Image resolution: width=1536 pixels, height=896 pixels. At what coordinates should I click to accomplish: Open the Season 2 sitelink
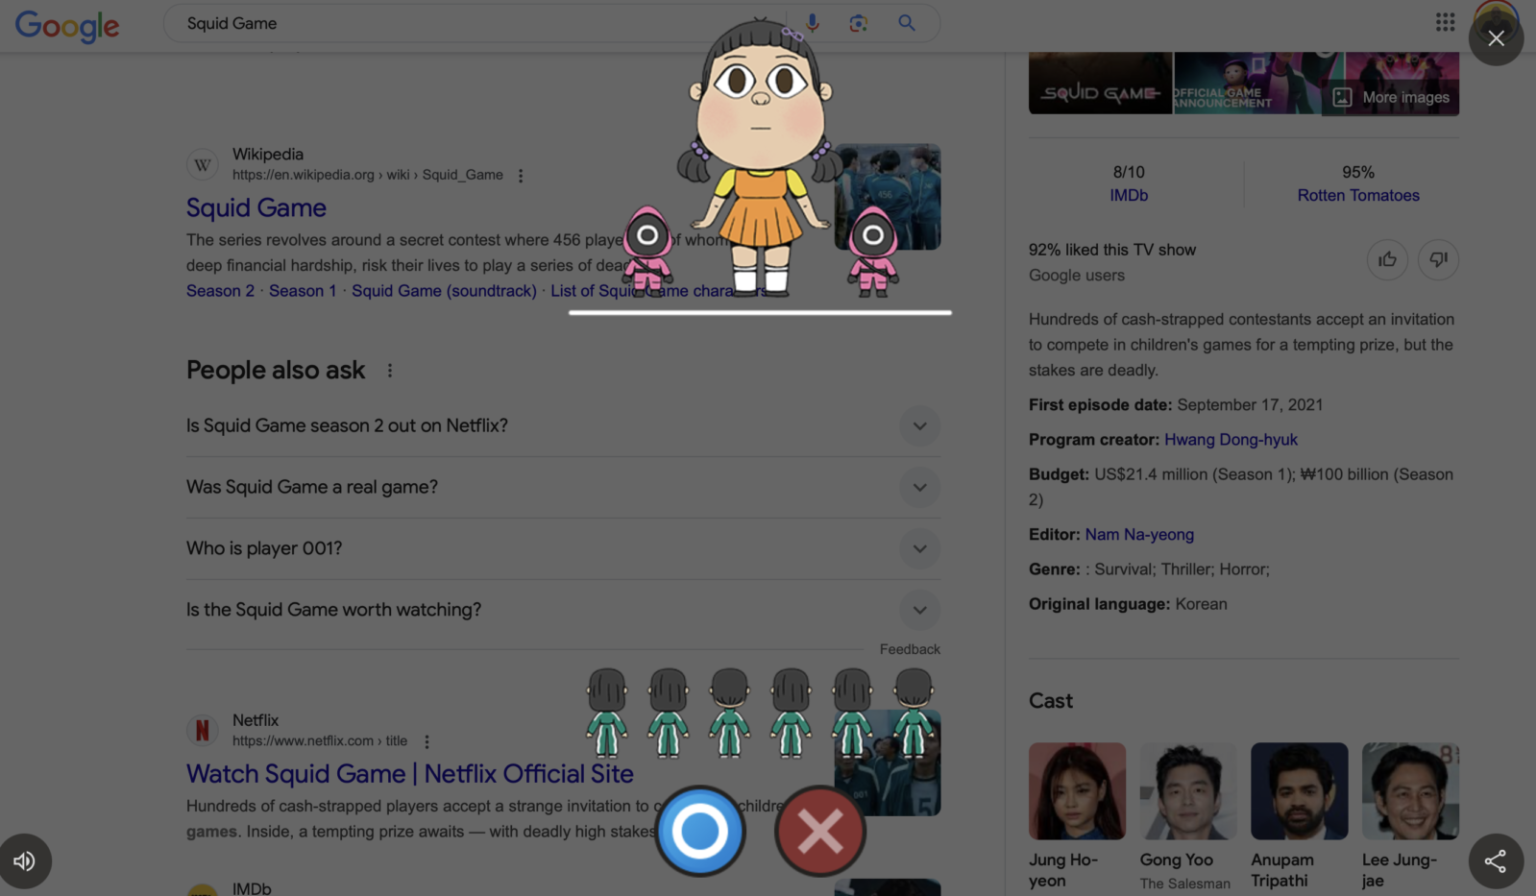pyautogui.click(x=220, y=291)
